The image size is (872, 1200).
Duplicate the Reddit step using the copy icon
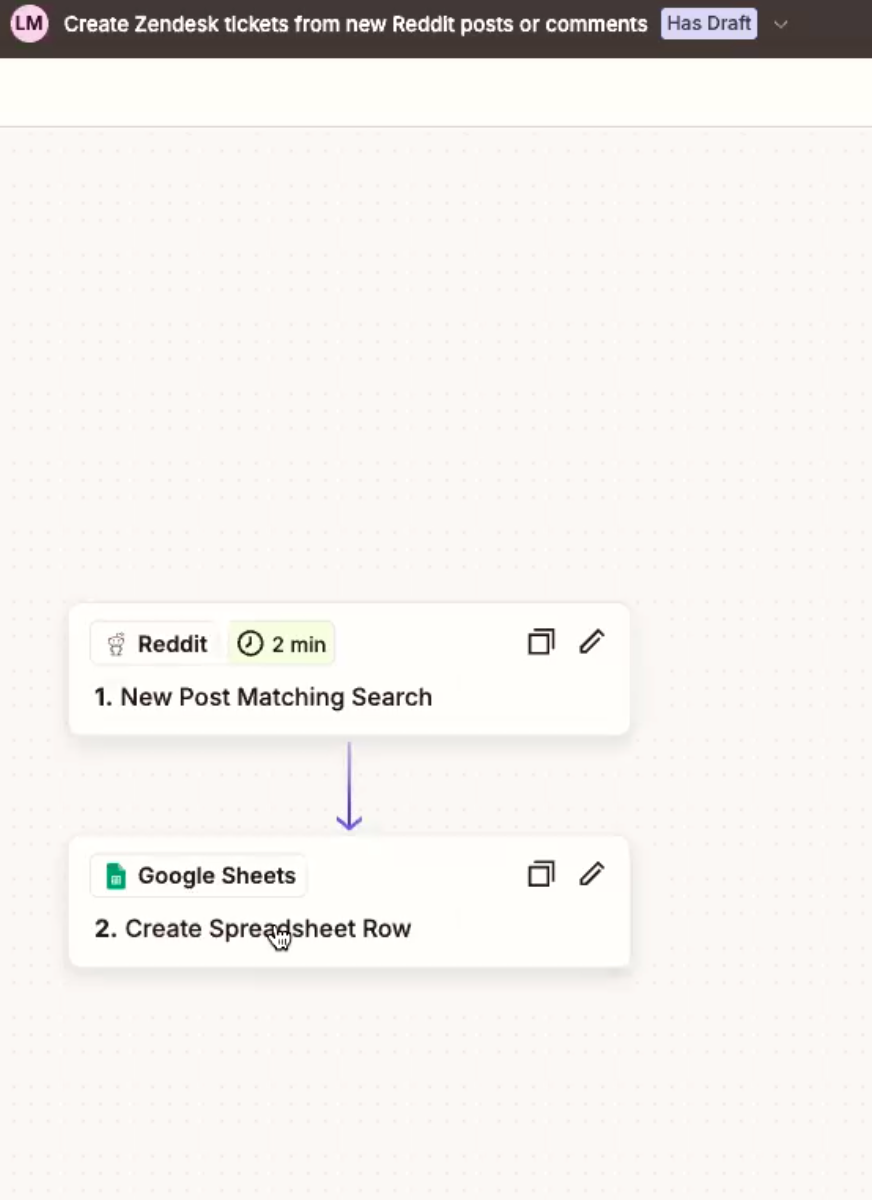click(x=541, y=642)
